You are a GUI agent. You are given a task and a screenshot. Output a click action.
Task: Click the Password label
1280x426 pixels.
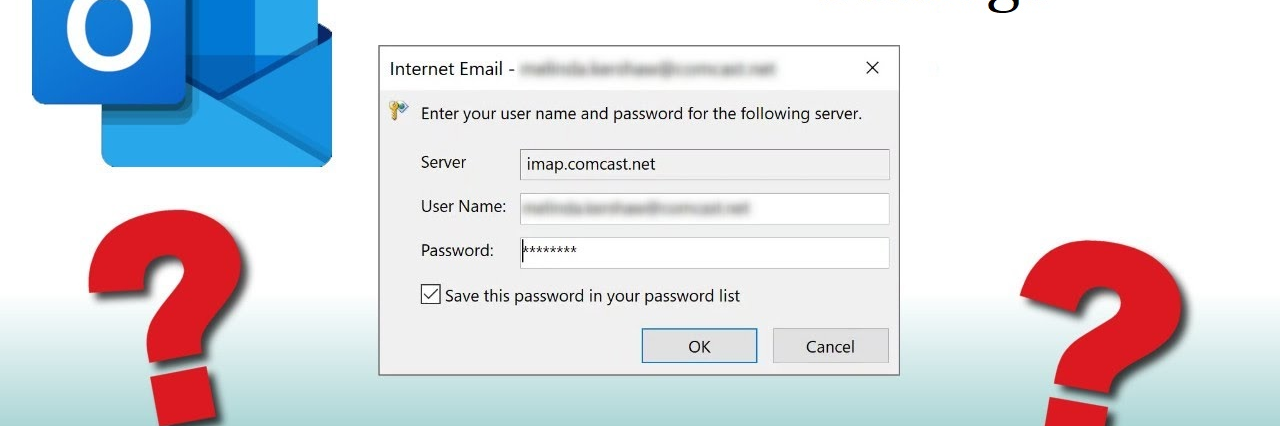[457, 251]
